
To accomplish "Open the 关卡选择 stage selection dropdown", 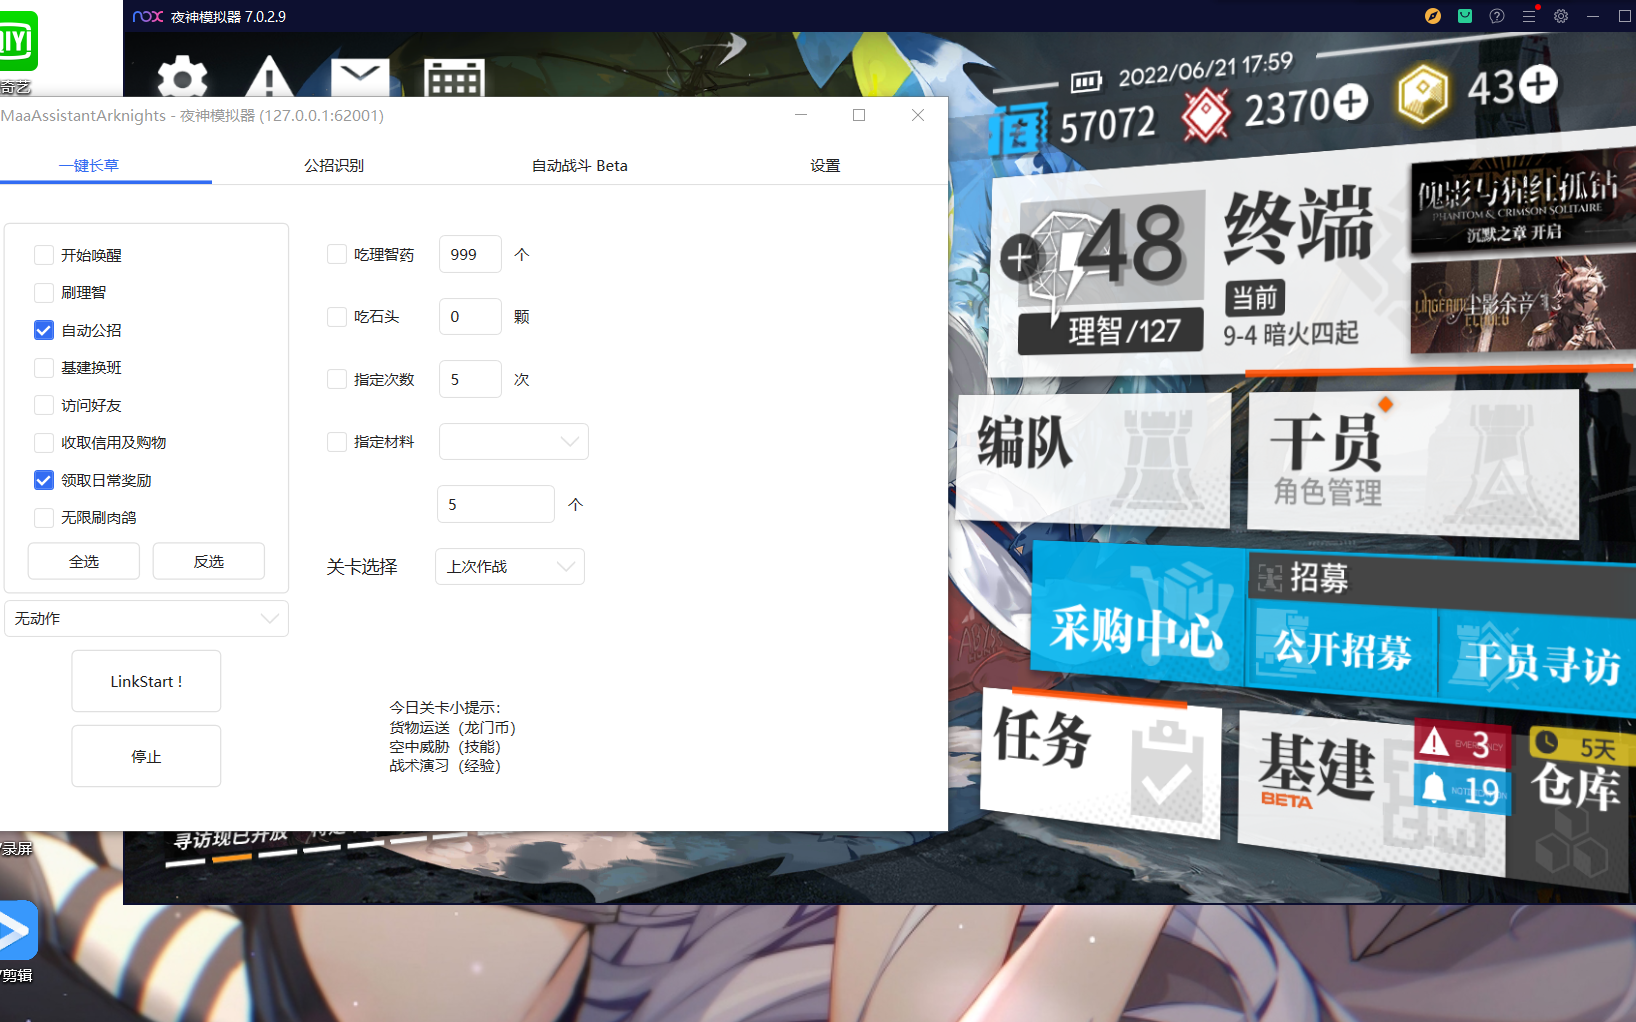I will click(509, 566).
